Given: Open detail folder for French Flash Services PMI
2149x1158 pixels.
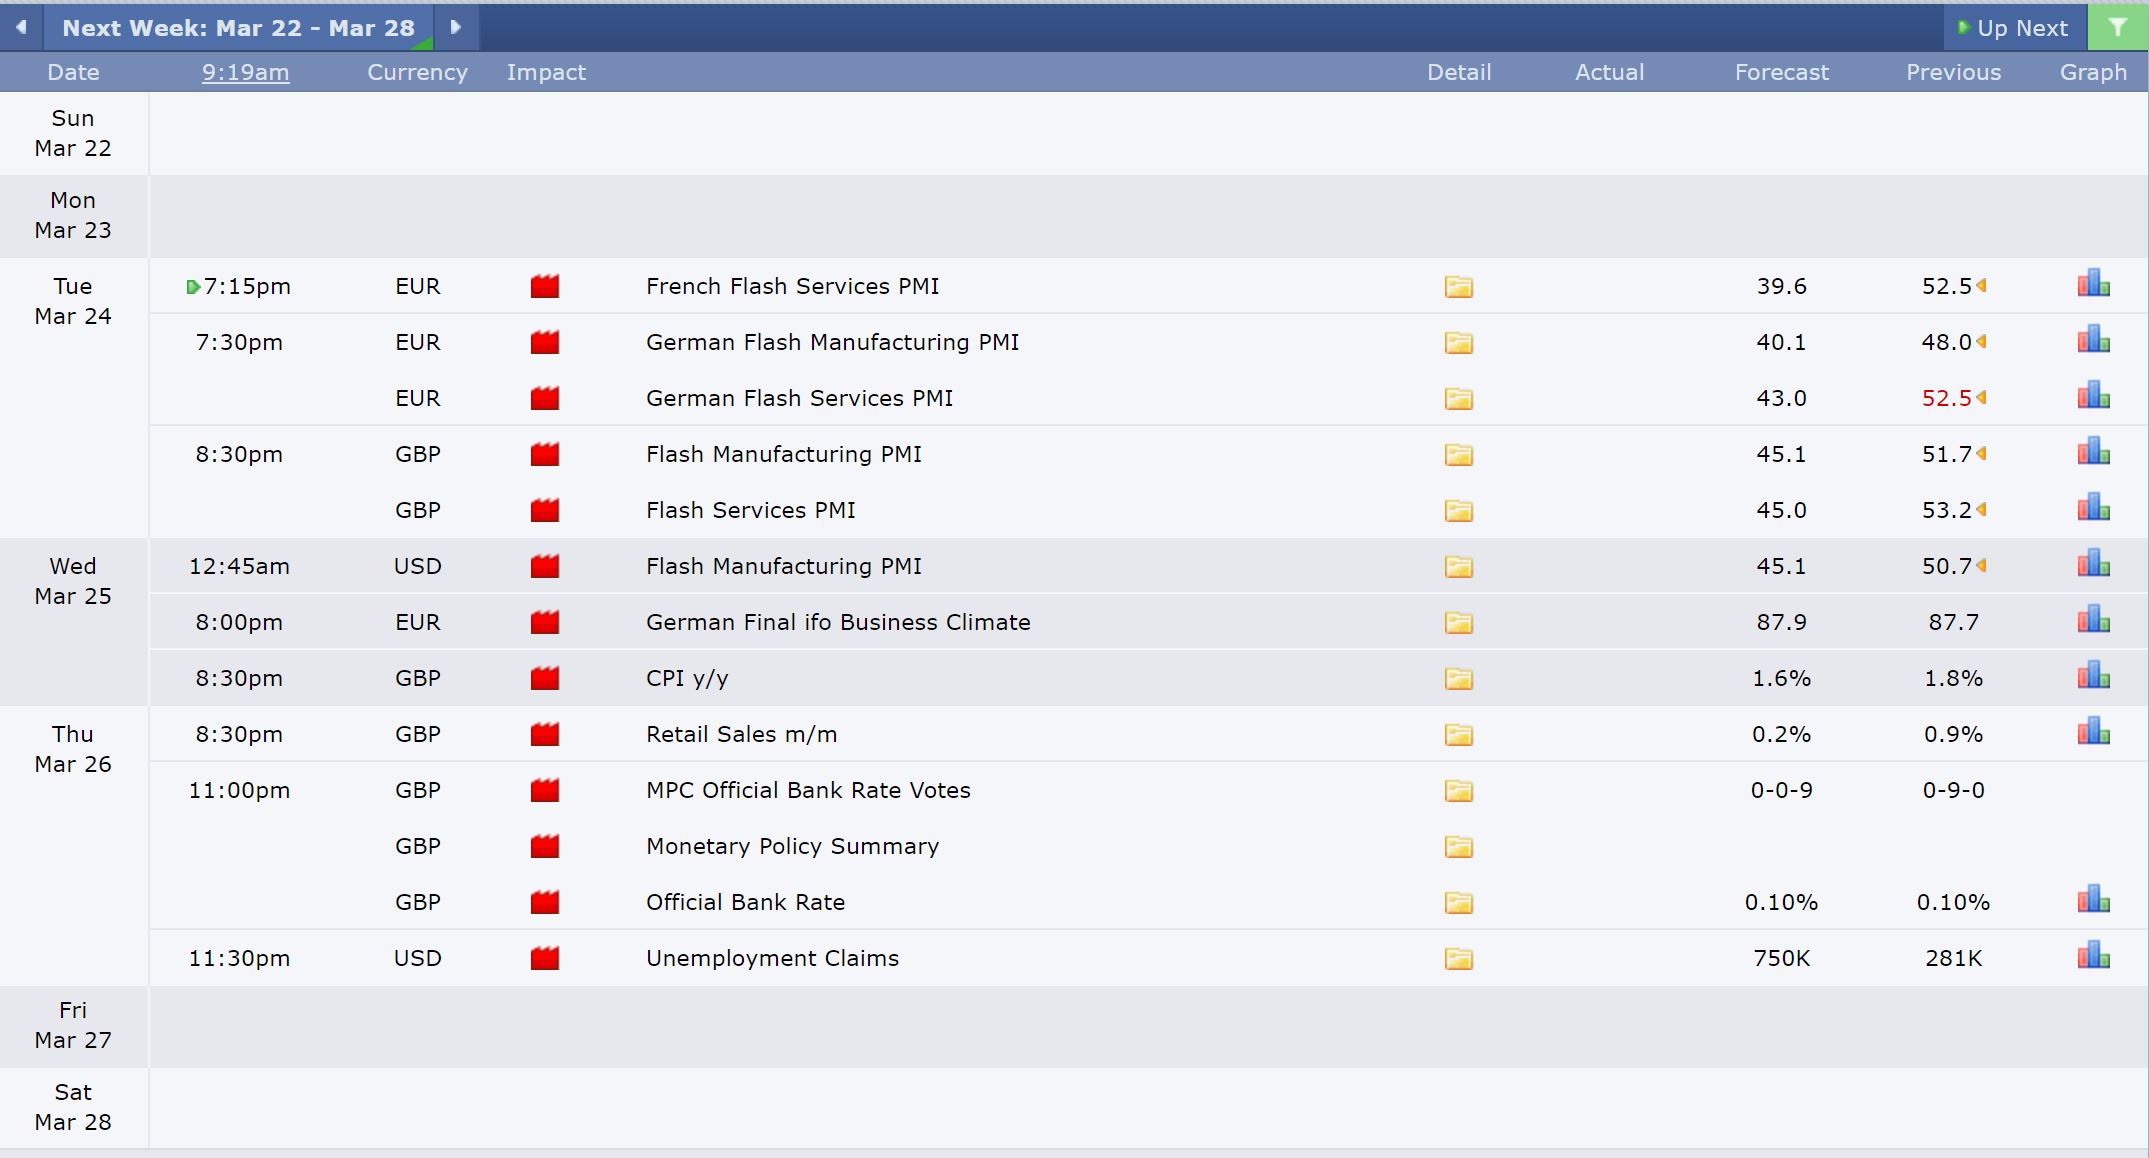Looking at the screenshot, I should [1458, 287].
